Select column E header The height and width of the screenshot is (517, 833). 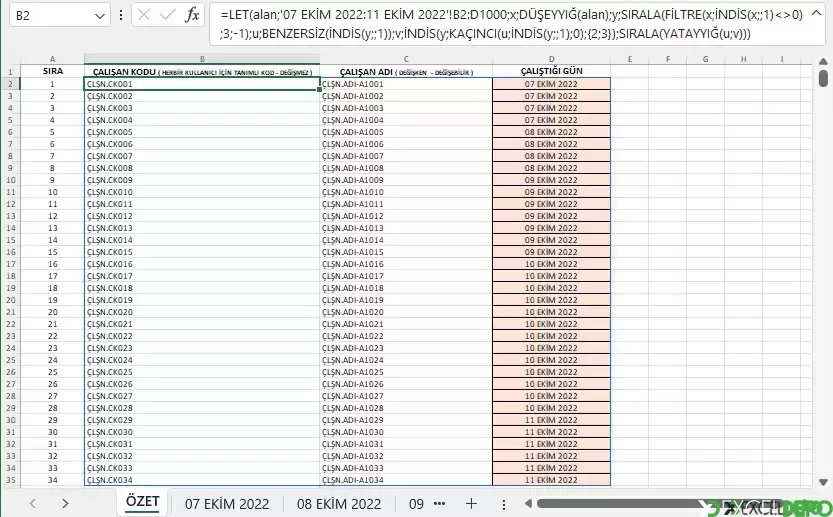630,59
